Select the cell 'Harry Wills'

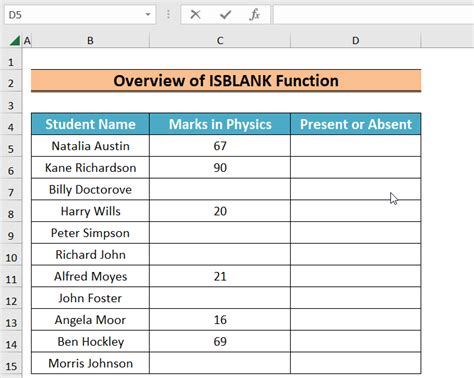[90, 211]
